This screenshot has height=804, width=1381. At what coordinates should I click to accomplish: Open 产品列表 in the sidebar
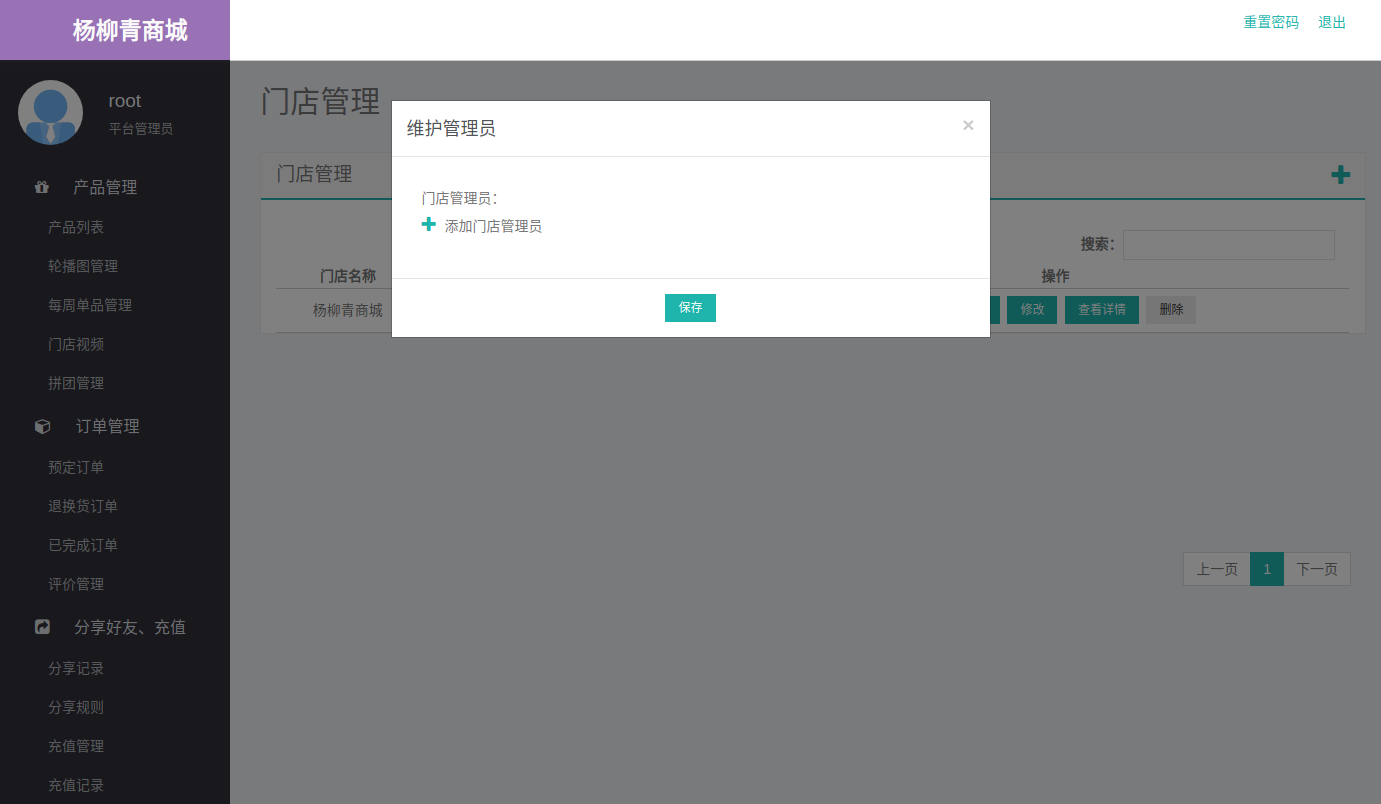click(x=76, y=227)
